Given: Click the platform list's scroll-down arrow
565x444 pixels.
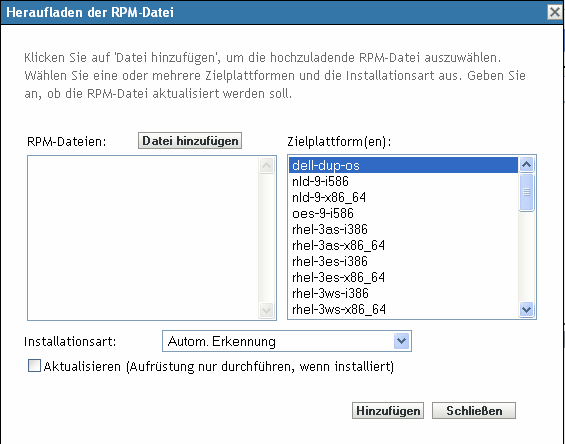Looking at the screenshot, I should click(526, 309).
